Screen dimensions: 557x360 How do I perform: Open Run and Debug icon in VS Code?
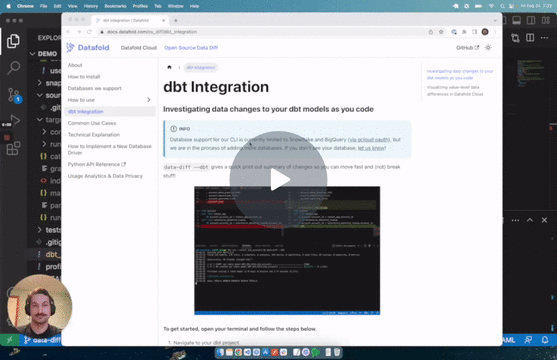coord(14,120)
